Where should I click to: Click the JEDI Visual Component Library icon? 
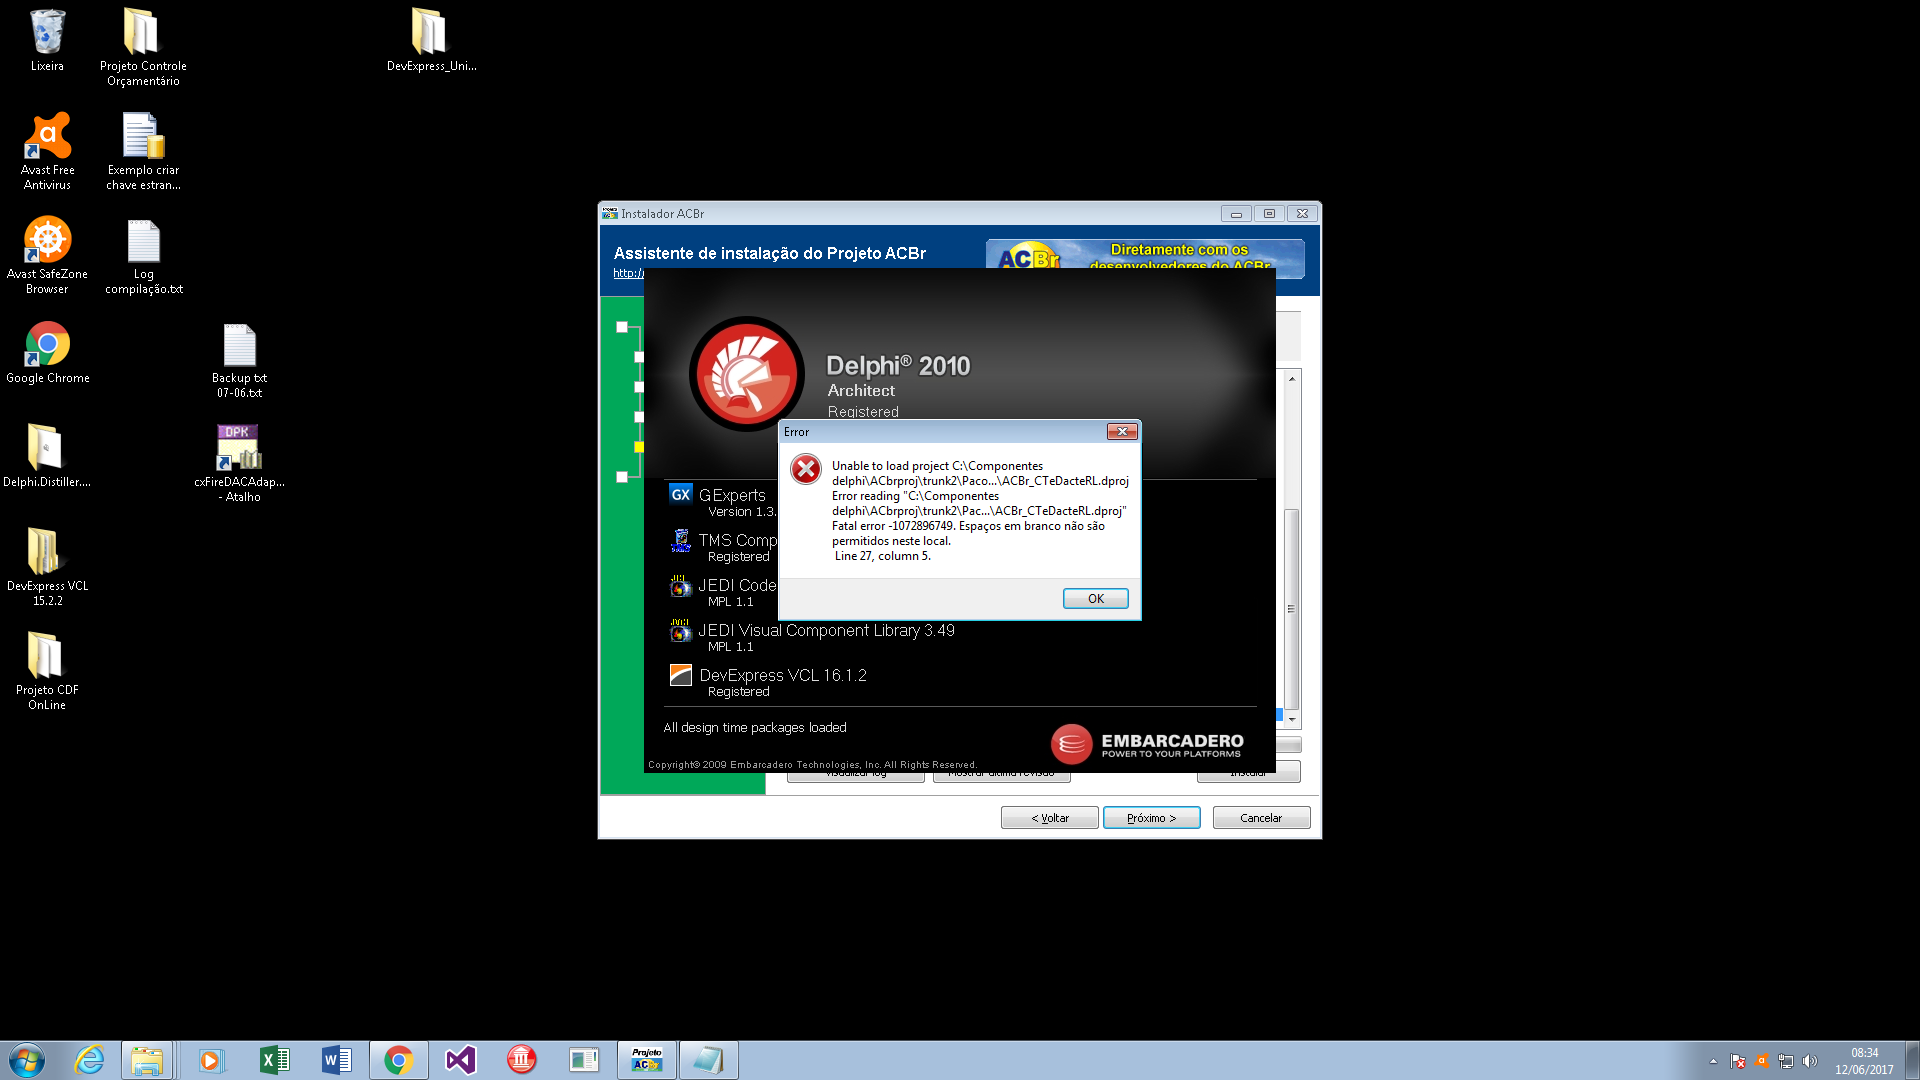click(x=681, y=630)
